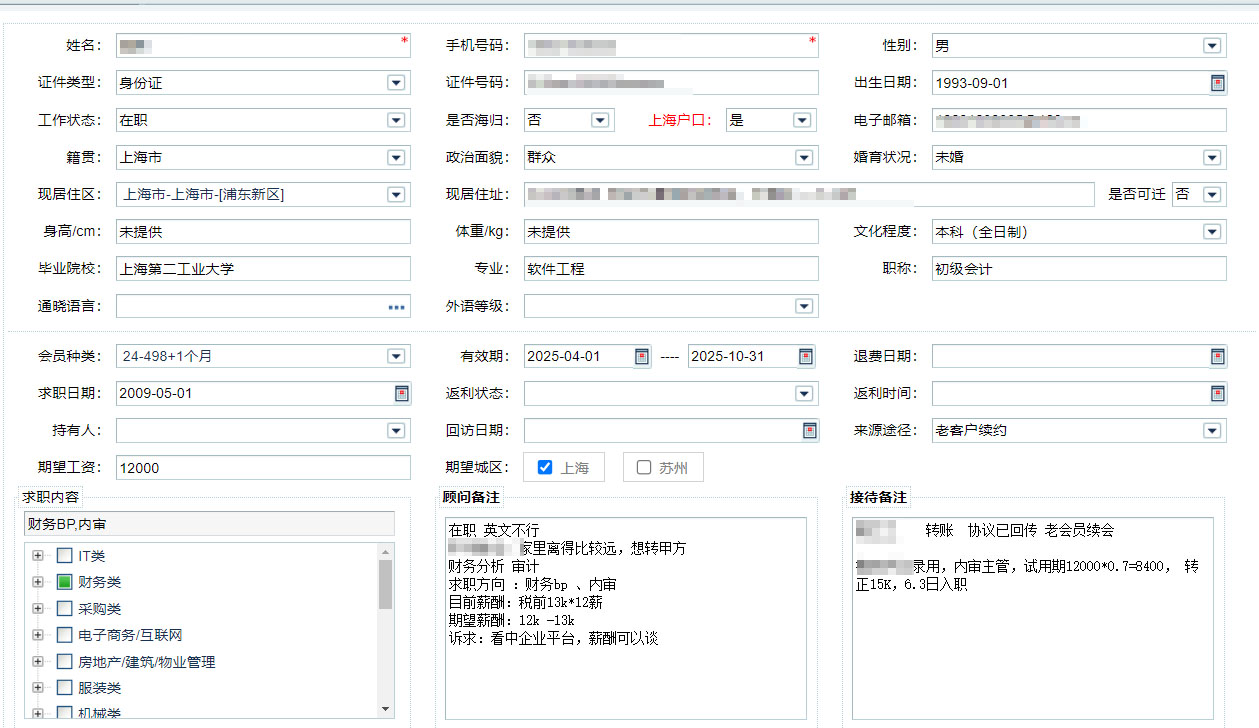
Task: Toggle the 苏州 expected city checkbox
Action: [x=644, y=467]
